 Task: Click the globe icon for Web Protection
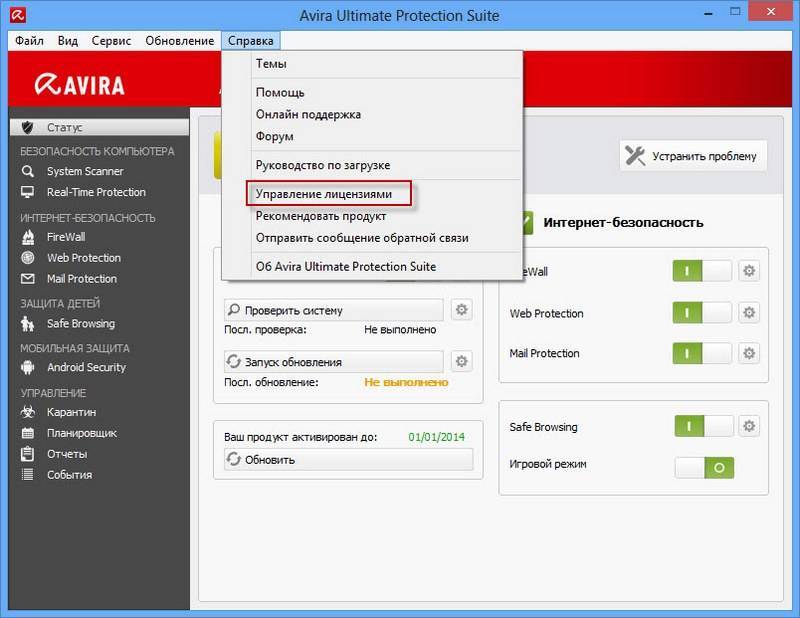[x=28, y=258]
